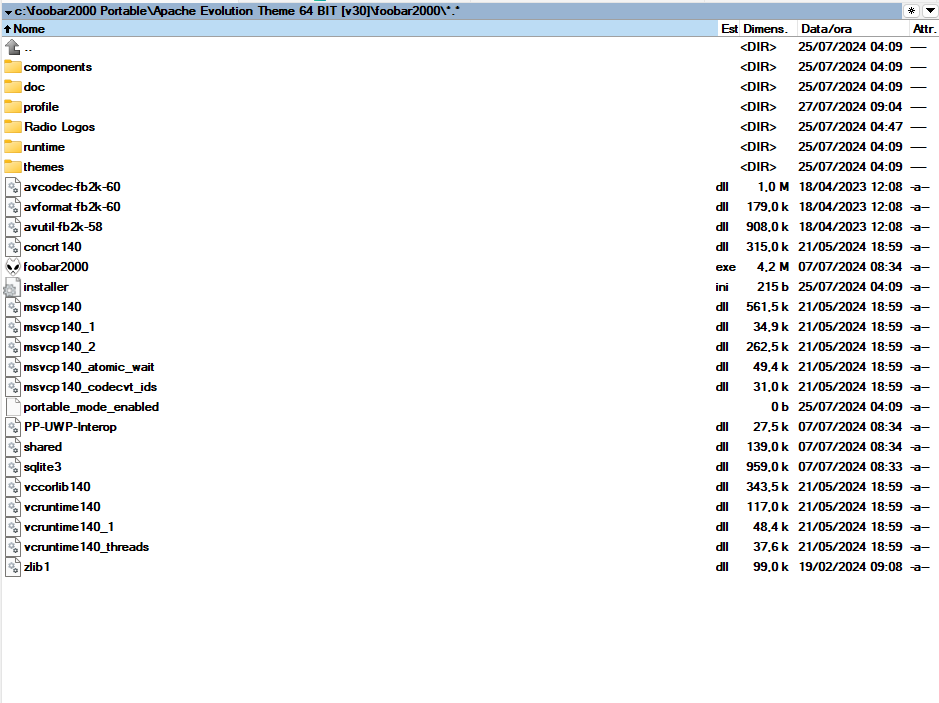Click the exe extension of foobar2000
Viewport: 939px width, 703px height.
pos(725,267)
